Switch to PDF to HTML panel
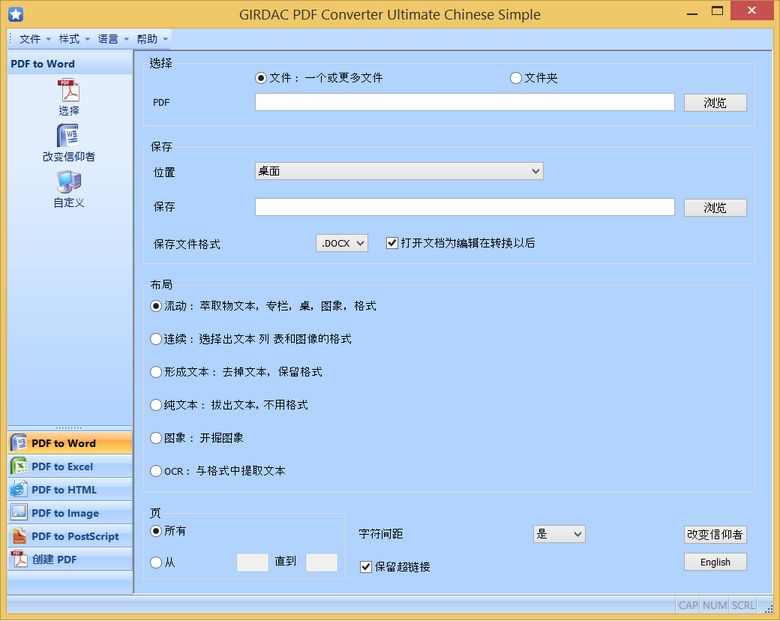The width and height of the screenshot is (780, 621). click(70, 490)
